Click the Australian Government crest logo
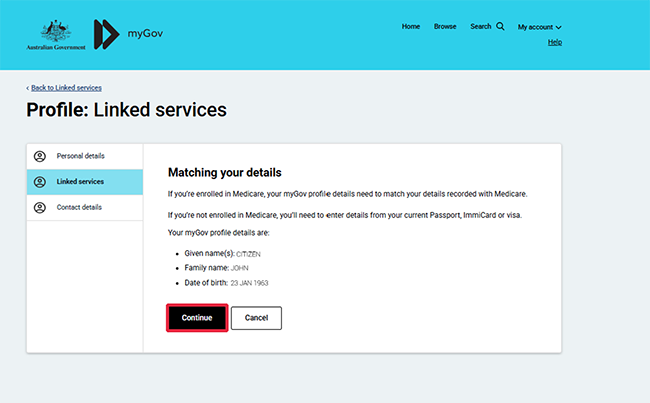Viewport: 650px width, 403px height. coord(50,32)
